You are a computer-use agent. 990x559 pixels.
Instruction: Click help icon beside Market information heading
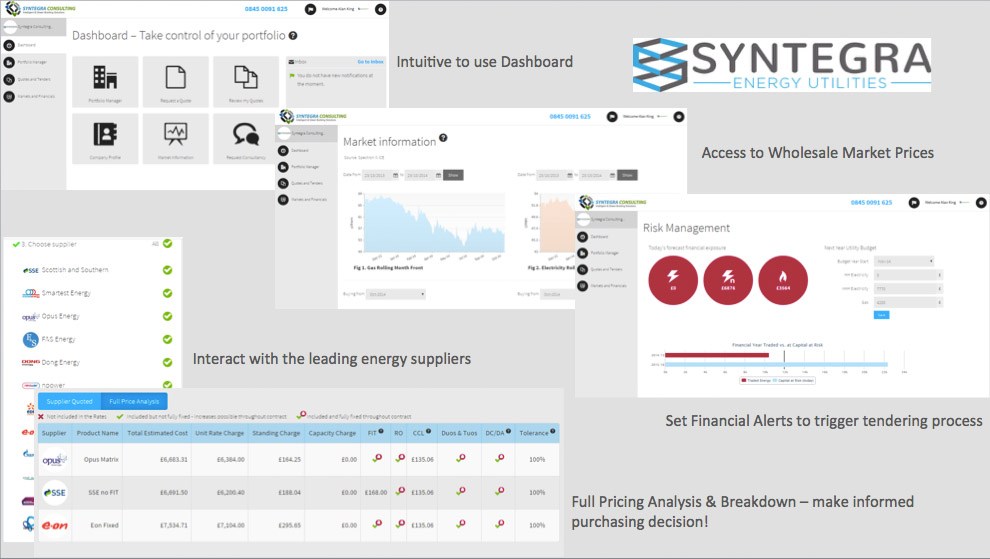(443, 138)
